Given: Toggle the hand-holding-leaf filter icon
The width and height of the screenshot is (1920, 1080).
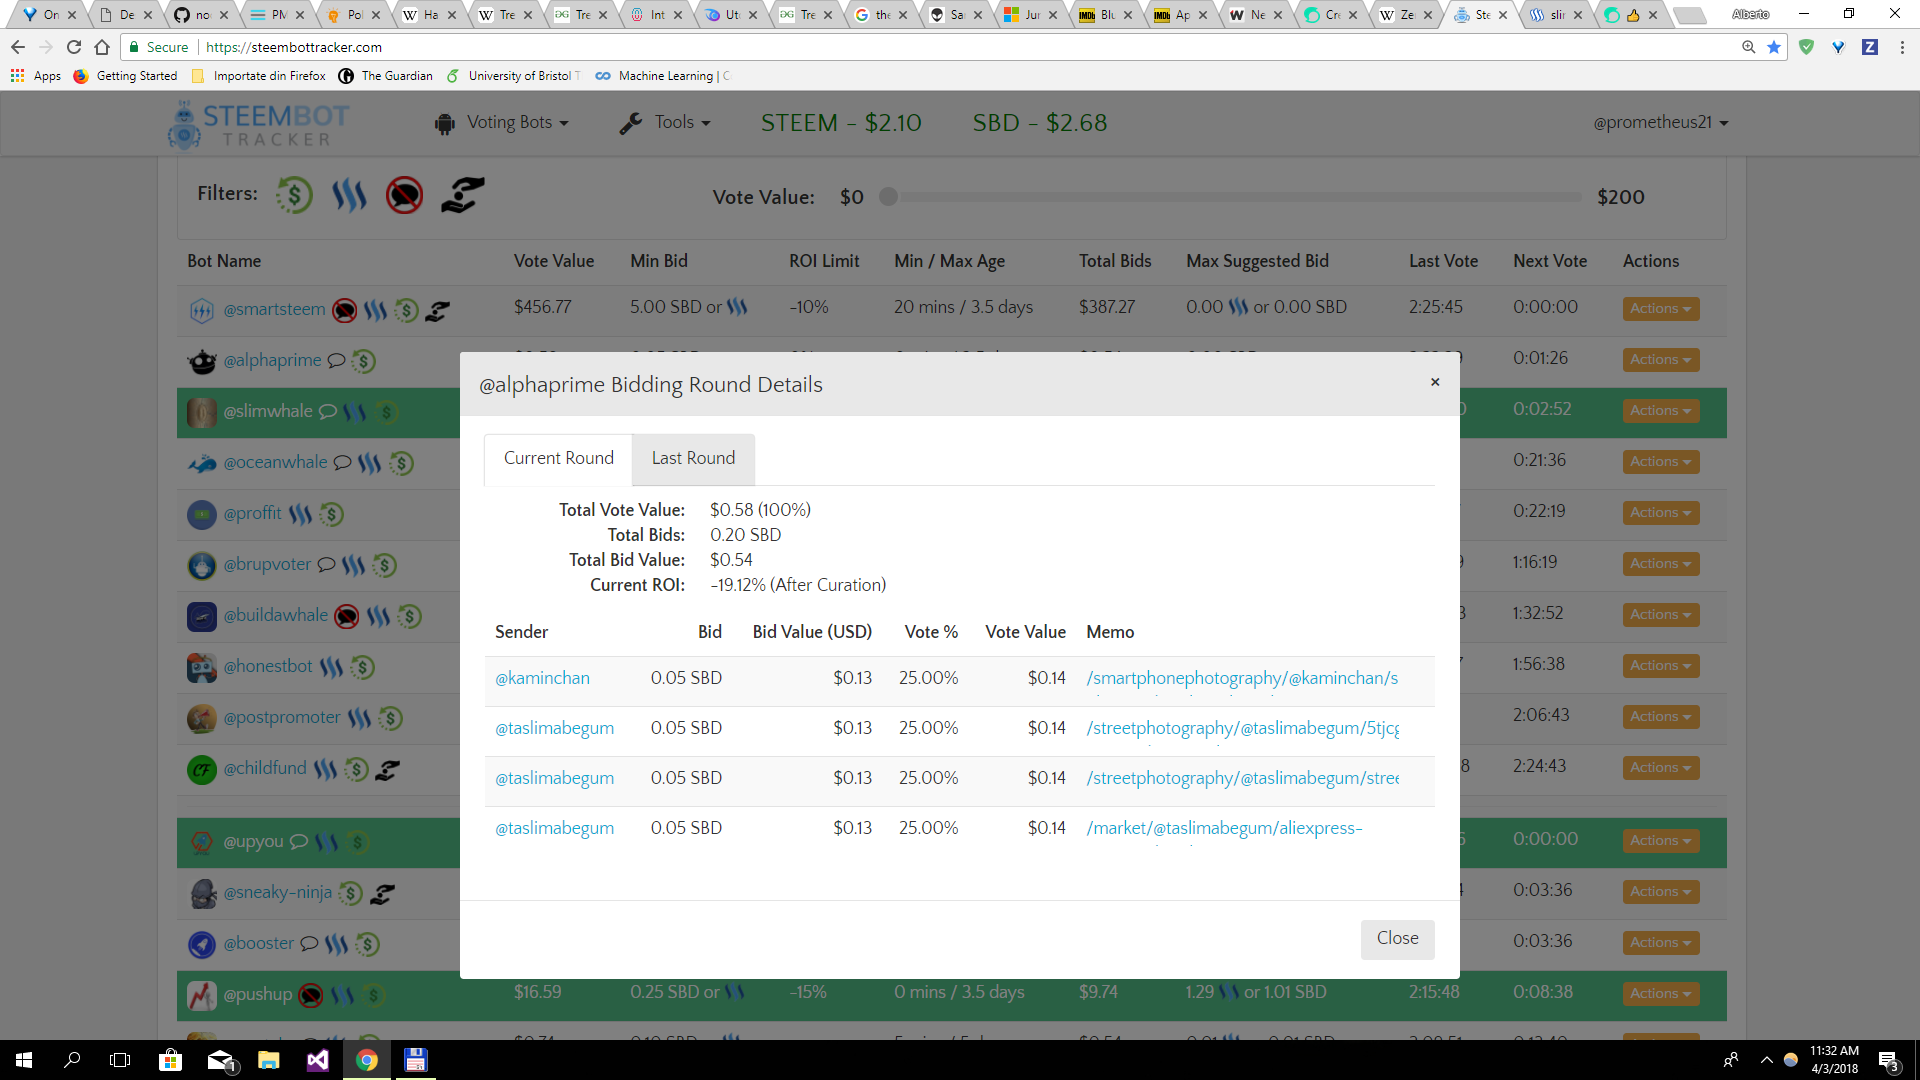Looking at the screenshot, I should click(x=462, y=195).
